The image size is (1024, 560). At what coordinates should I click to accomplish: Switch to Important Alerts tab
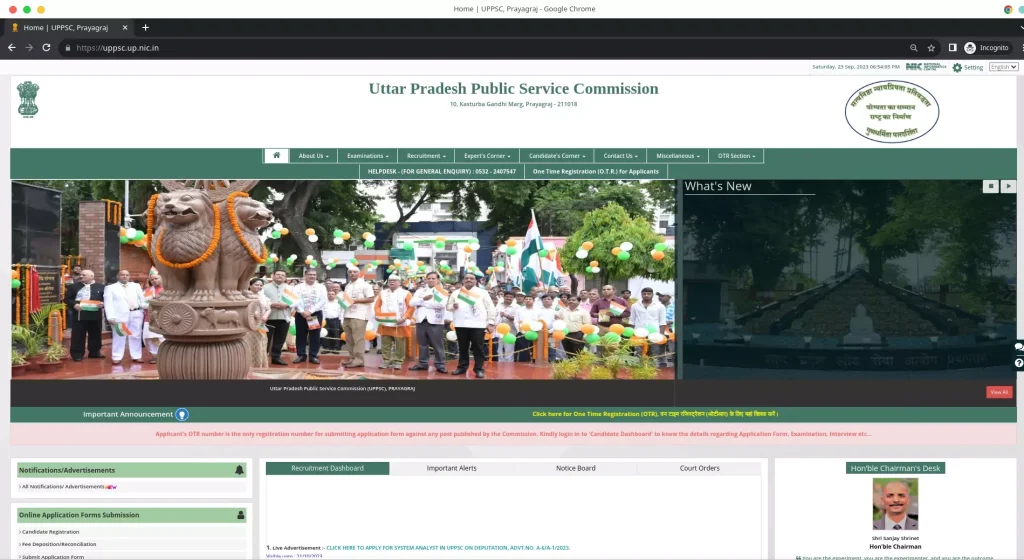[451, 468]
